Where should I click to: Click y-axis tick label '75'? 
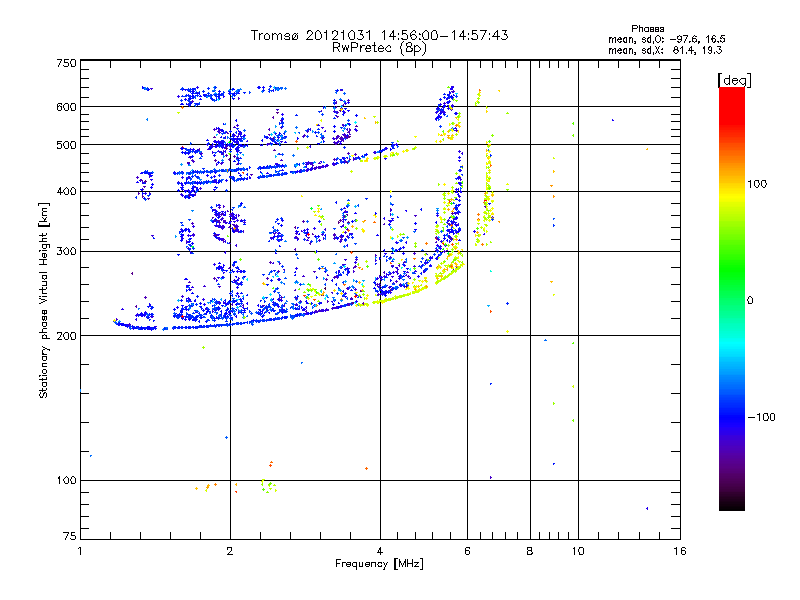pos(69,536)
